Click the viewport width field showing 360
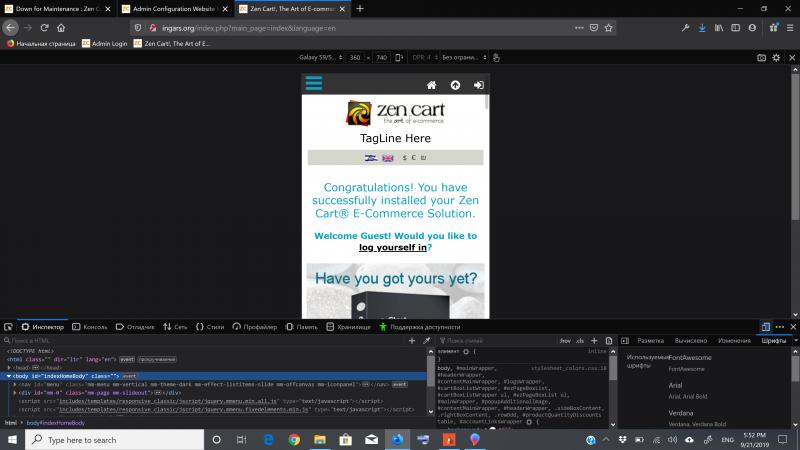This screenshot has width=800, height=450. point(355,58)
